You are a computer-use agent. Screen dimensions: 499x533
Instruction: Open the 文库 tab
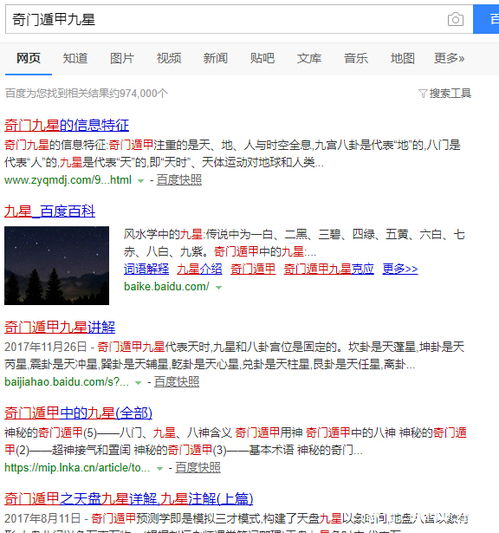(x=309, y=58)
